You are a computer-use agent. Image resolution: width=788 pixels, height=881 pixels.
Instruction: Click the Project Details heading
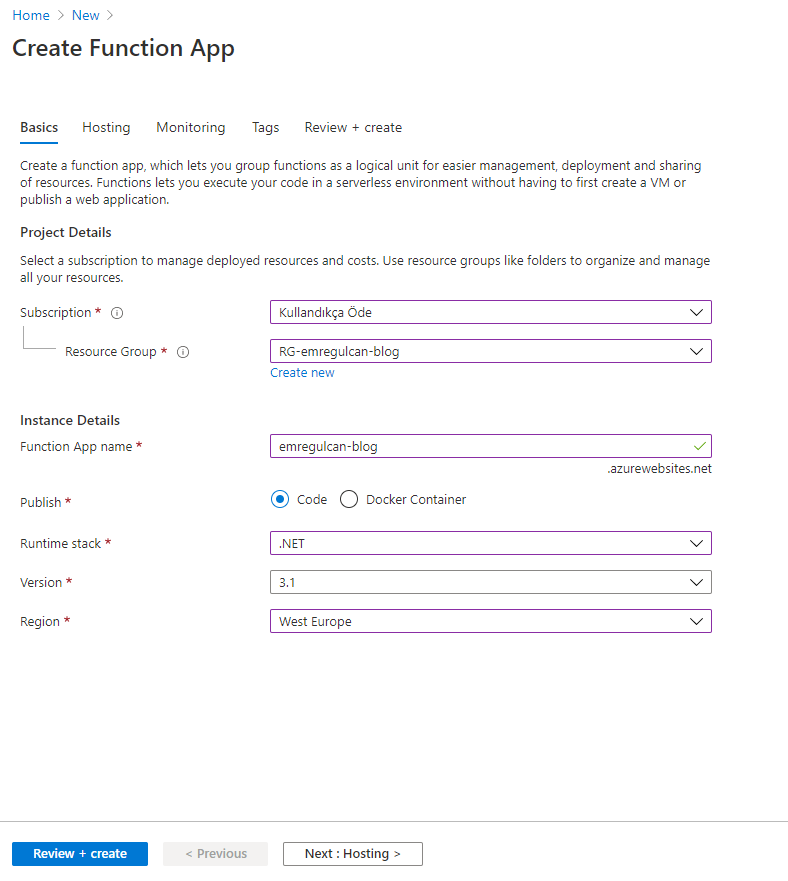pyautogui.click(x=66, y=233)
